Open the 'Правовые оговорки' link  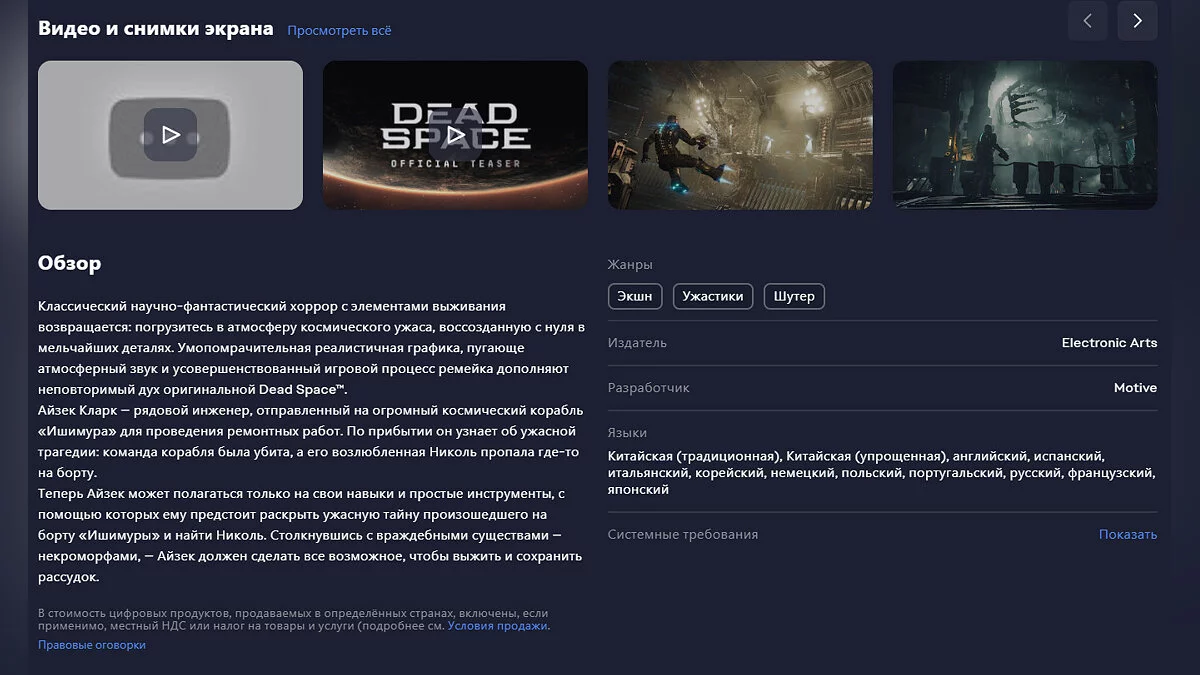(x=92, y=645)
